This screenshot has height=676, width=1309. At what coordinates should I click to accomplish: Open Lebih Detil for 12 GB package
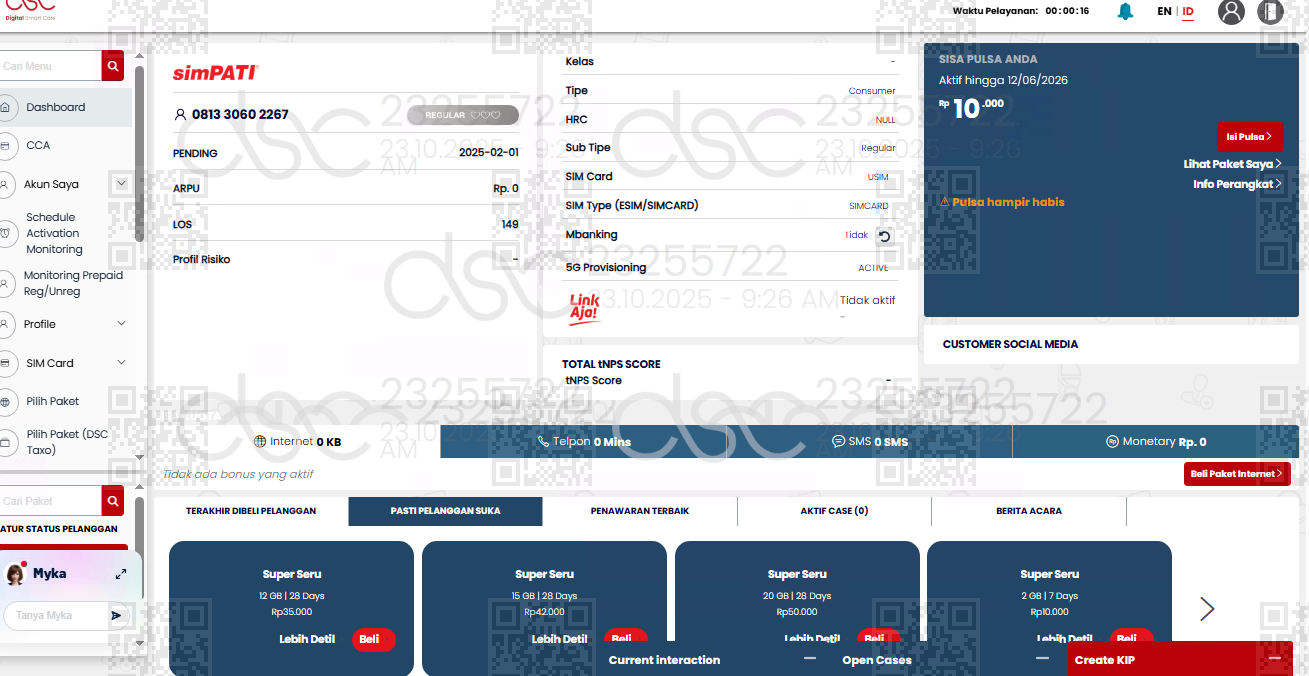click(x=307, y=639)
